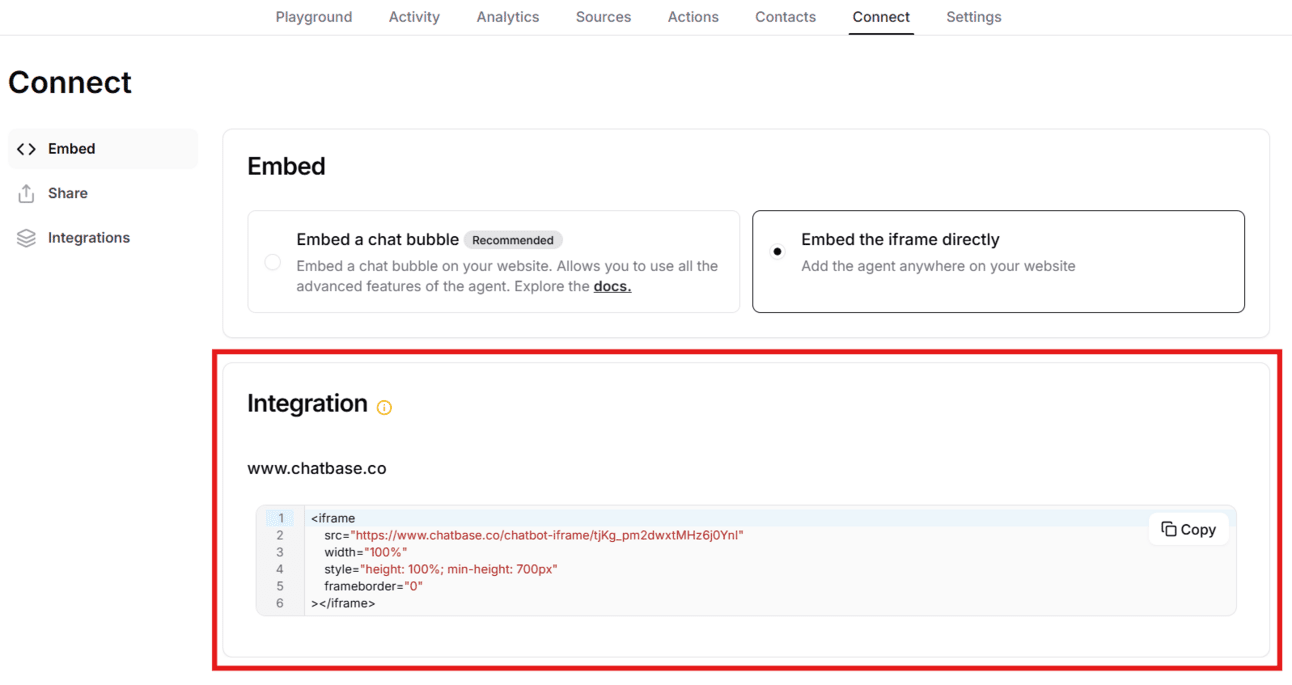Image resolution: width=1292 pixels, height=685 pixels.
Task: Select the Connect tab
Action: [881, 17]
